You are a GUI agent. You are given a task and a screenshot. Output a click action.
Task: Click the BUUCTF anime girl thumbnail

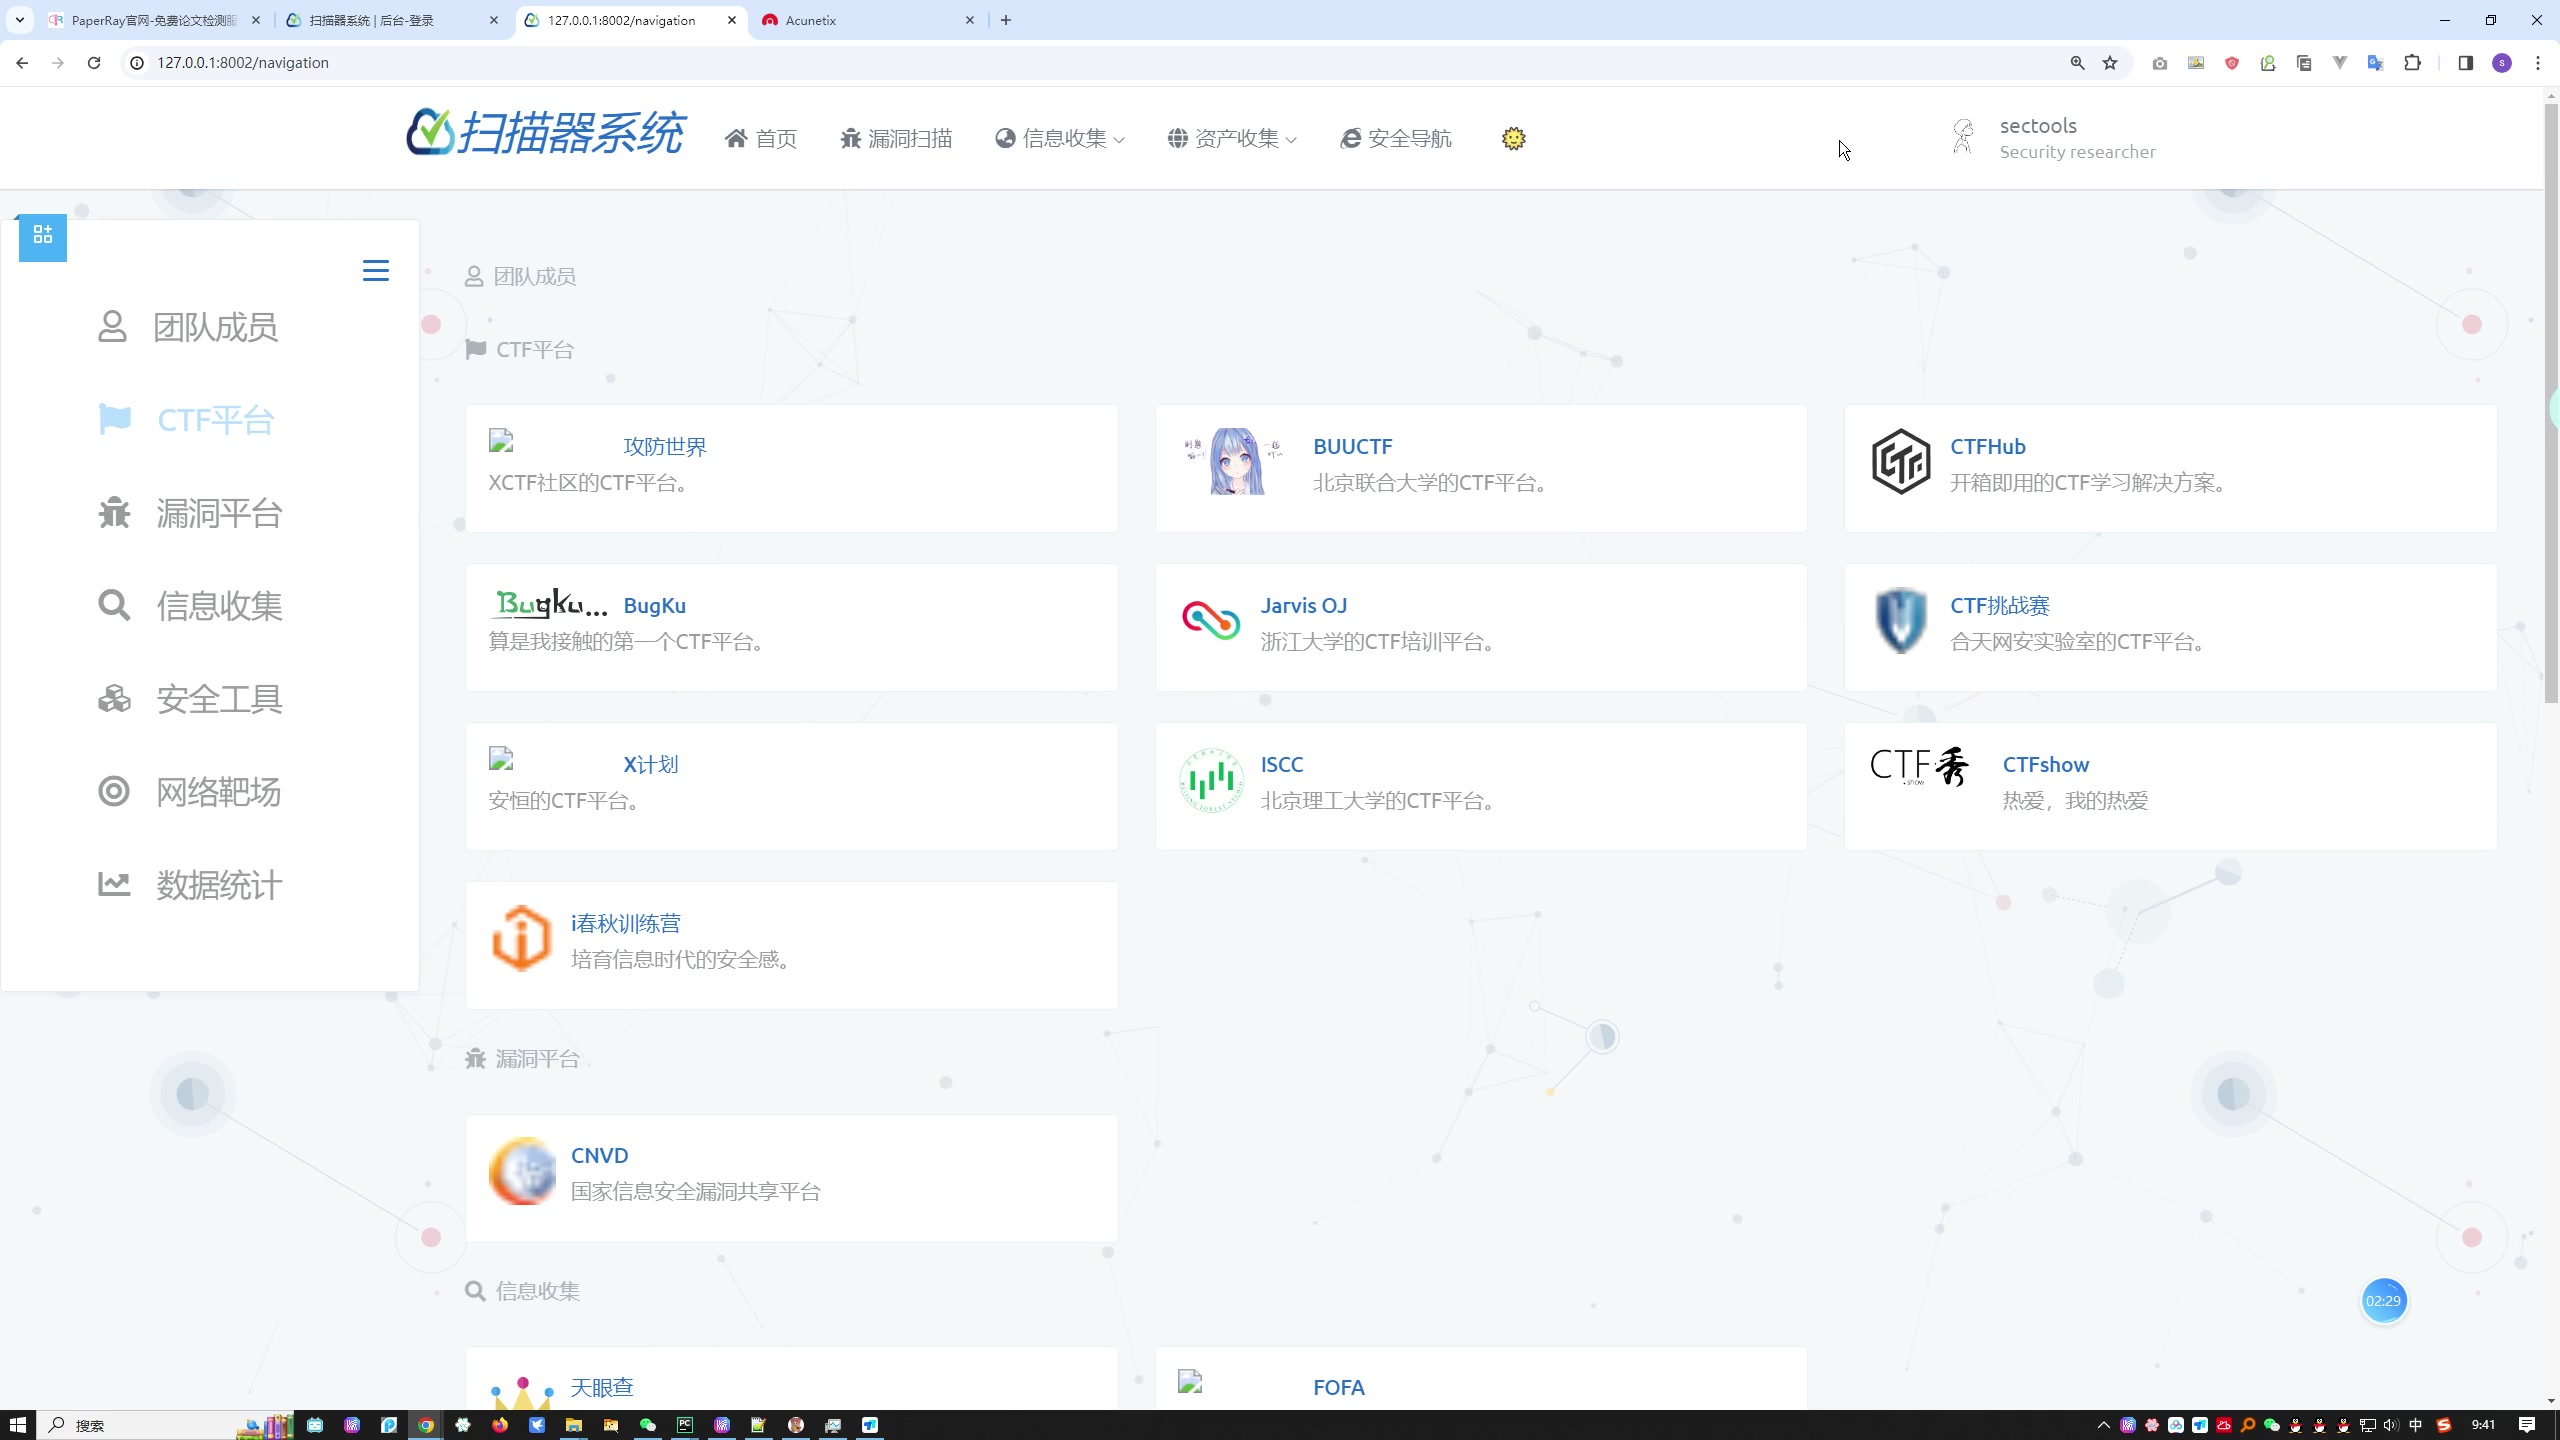1234,461
